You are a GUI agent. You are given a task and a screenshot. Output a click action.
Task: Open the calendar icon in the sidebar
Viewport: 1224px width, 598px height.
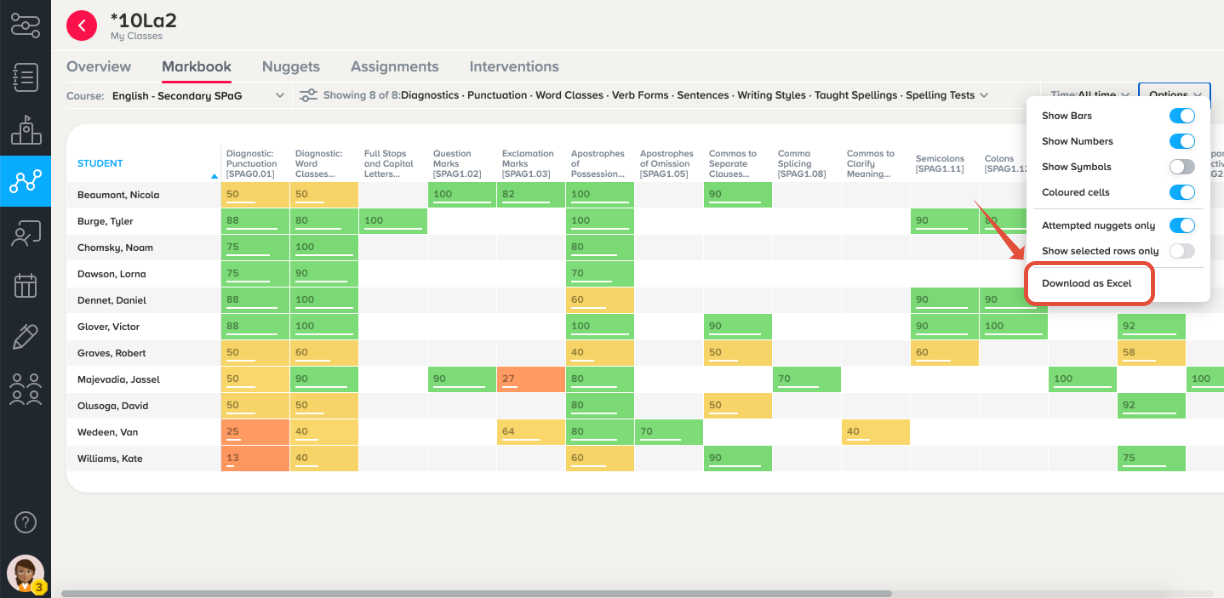coord(25,285)
